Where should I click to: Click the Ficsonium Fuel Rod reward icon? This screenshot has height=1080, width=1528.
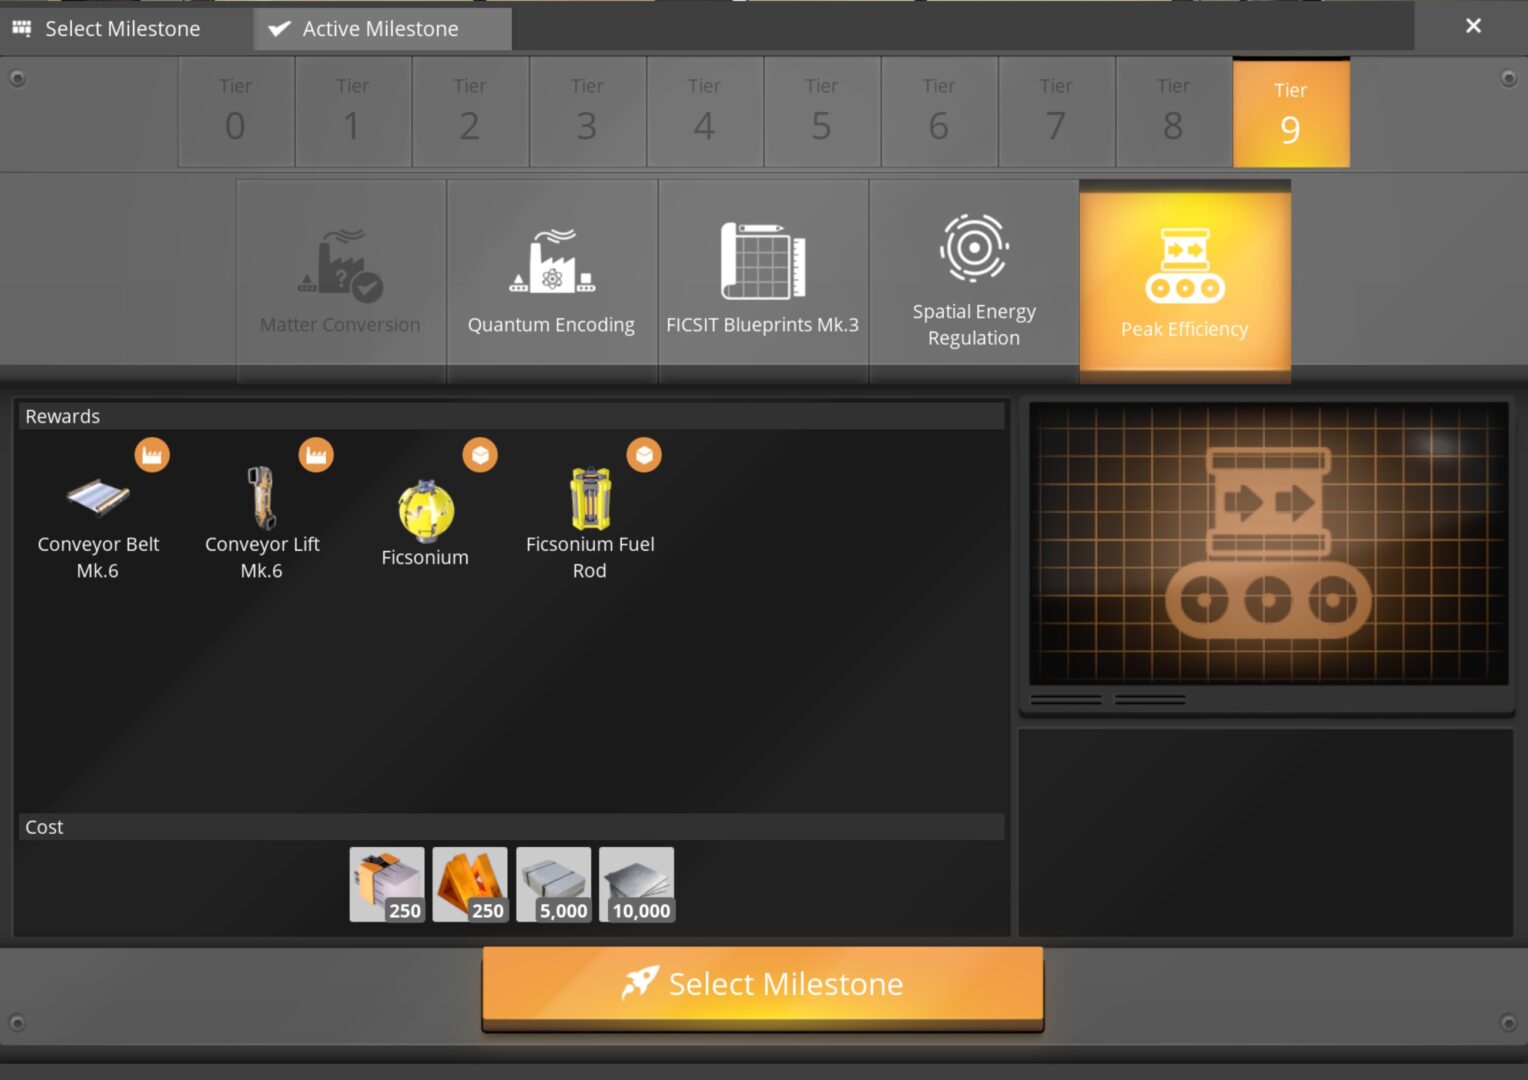point(590,498)
